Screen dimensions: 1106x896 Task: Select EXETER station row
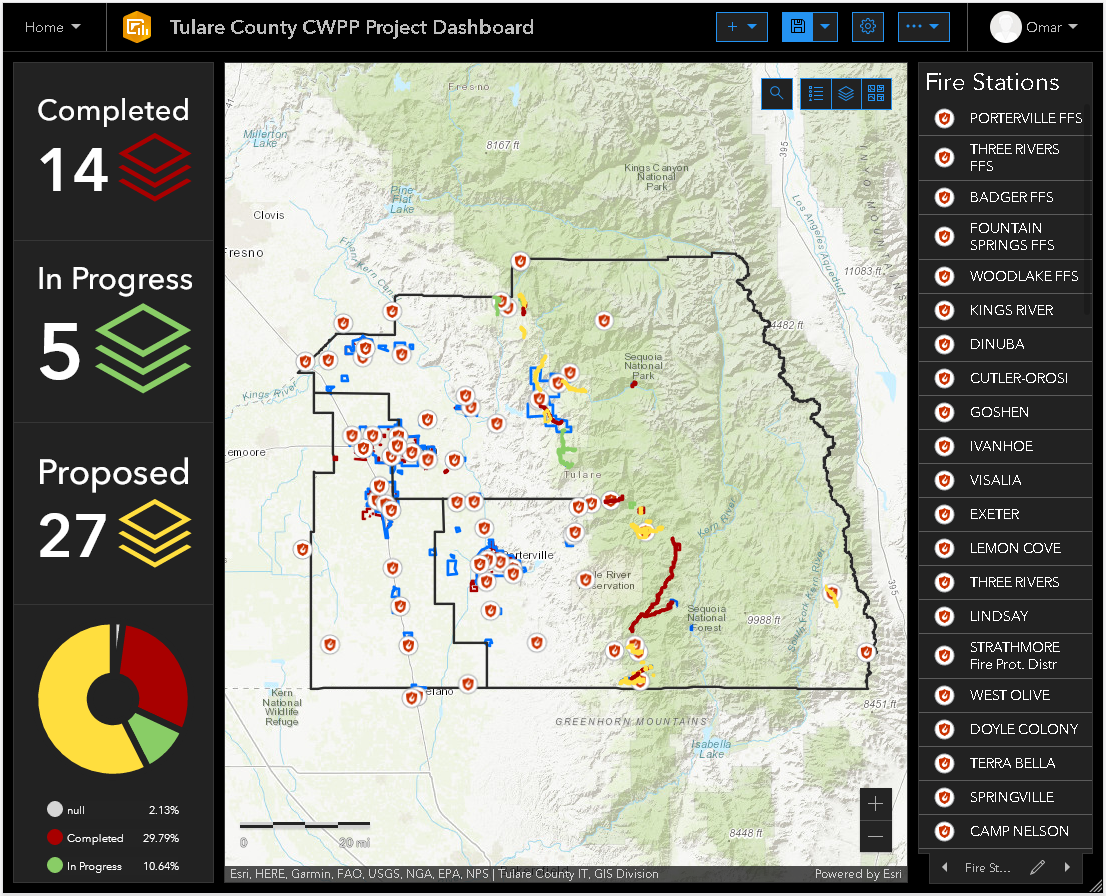pyautogui.click(x=1005, y=514)
